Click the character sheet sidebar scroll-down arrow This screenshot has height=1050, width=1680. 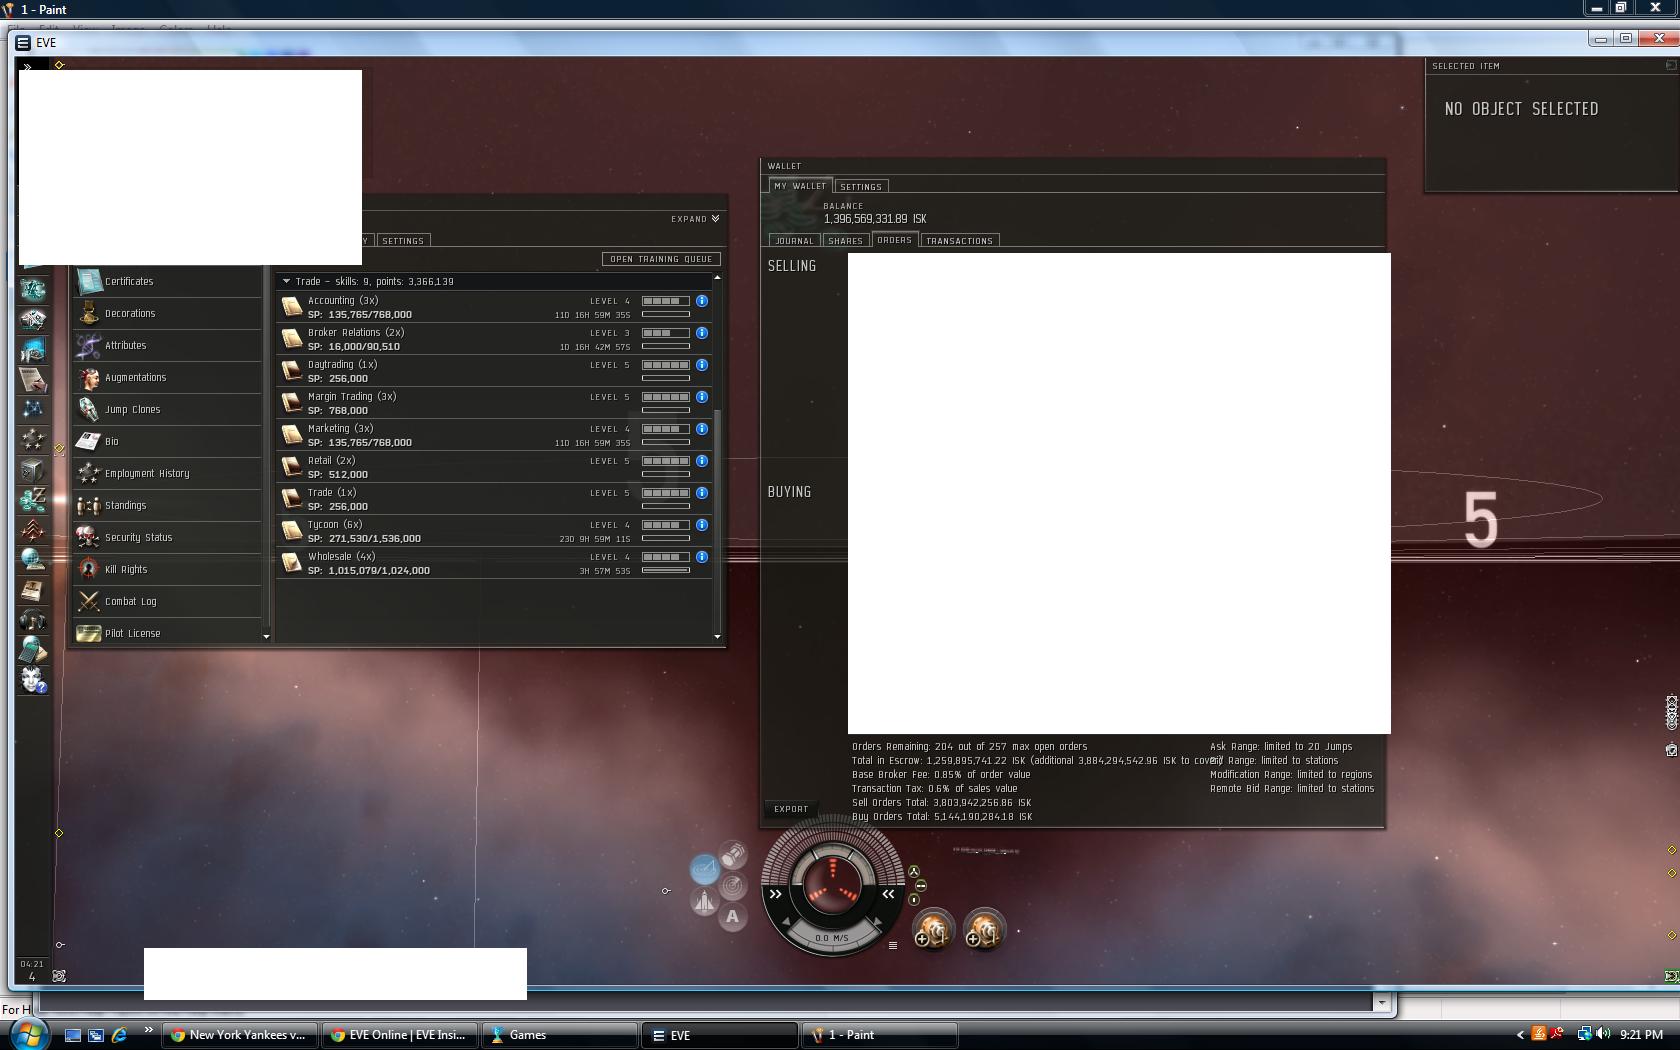click(x=266, y=636)
